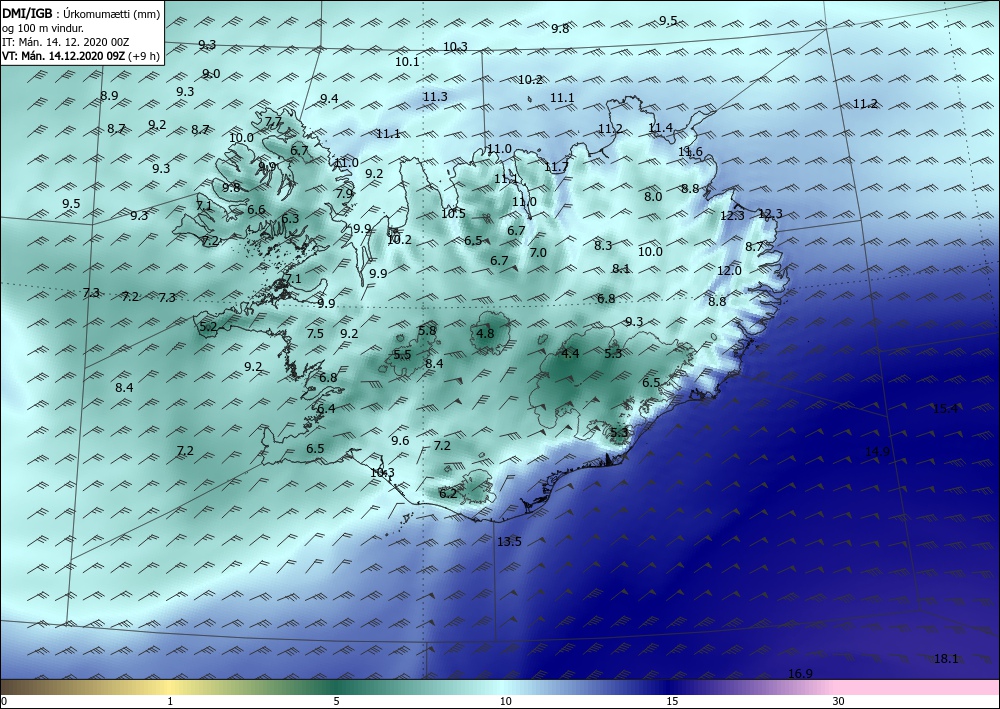Image resolution: width=1000 pixels, height=709 pixels.
Task: Select the 8.3 value in northeast Iceland
Action: coord(603,245)
